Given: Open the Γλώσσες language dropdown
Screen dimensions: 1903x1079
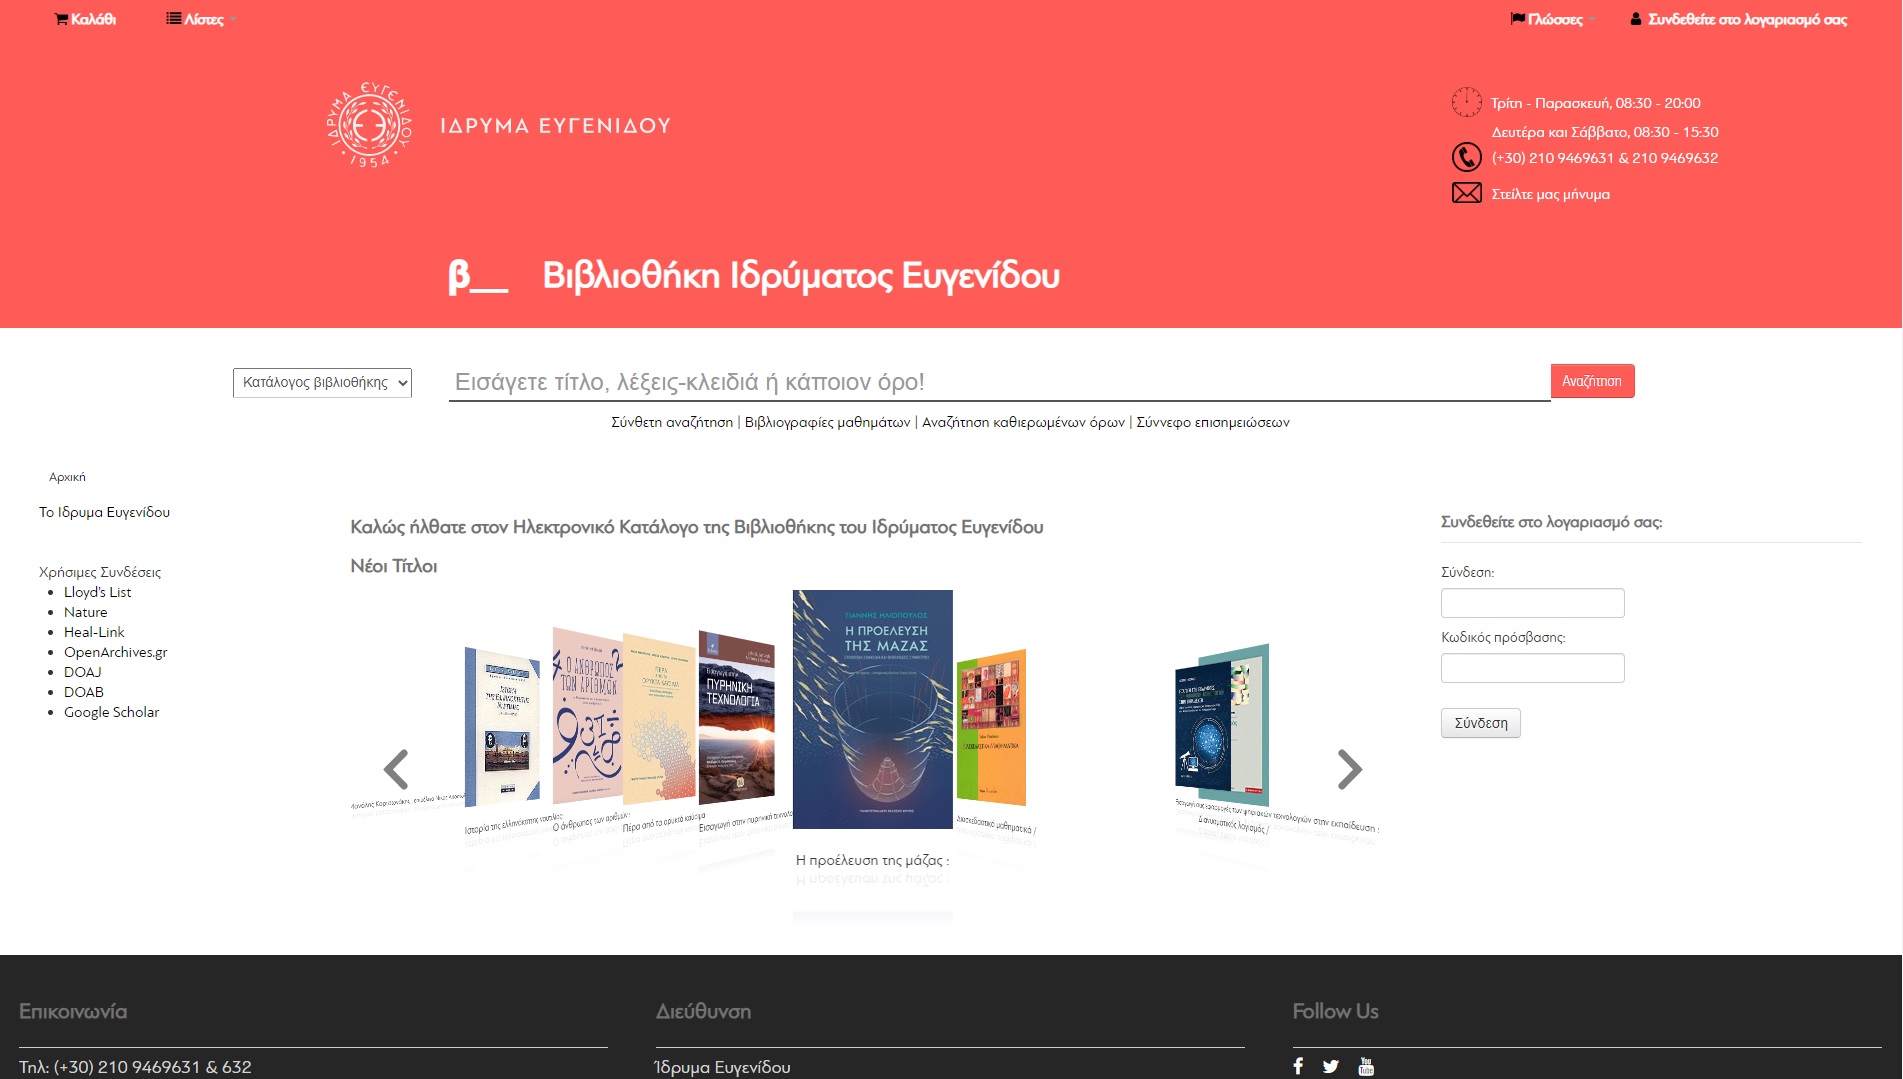Looking at the screenshot, I should 1552,19.
